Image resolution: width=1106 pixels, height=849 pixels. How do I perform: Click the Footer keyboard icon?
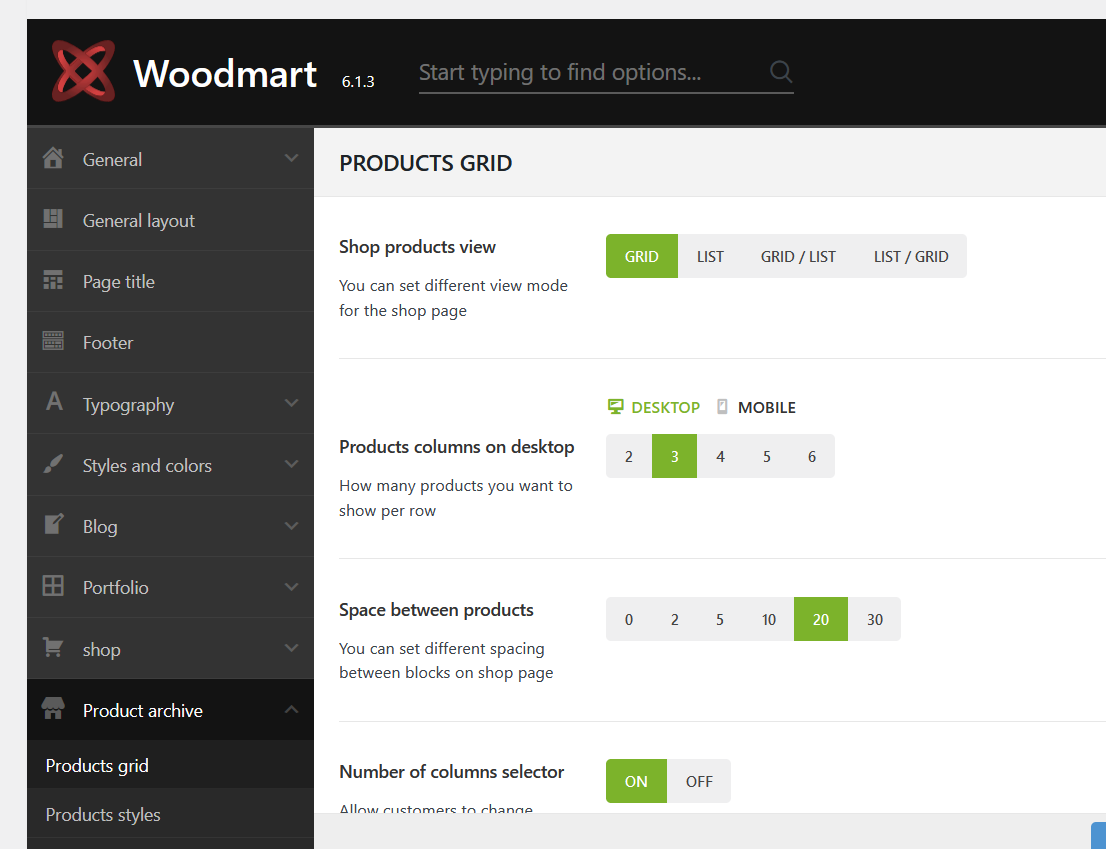click(x=53, y=342)
